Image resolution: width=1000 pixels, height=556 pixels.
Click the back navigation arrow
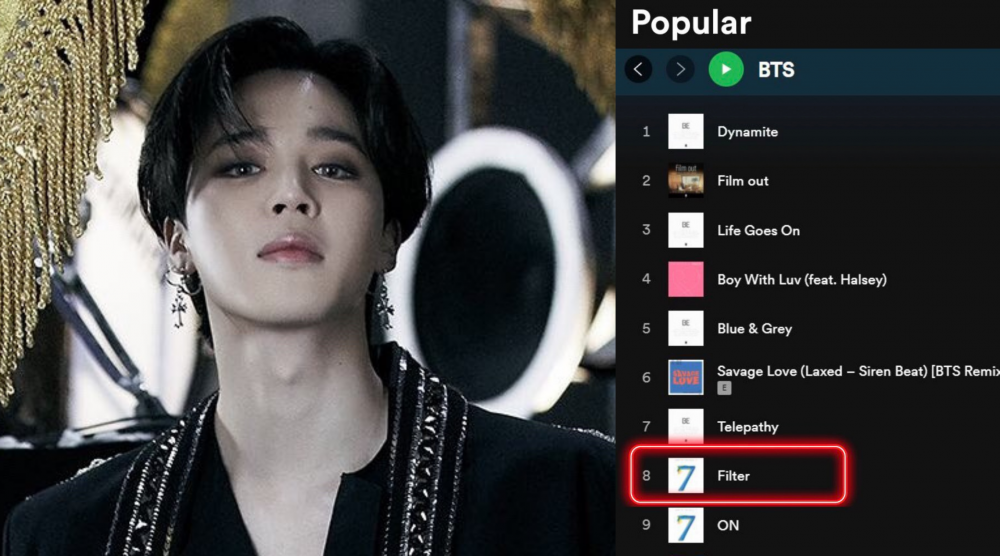pos(638,69)
